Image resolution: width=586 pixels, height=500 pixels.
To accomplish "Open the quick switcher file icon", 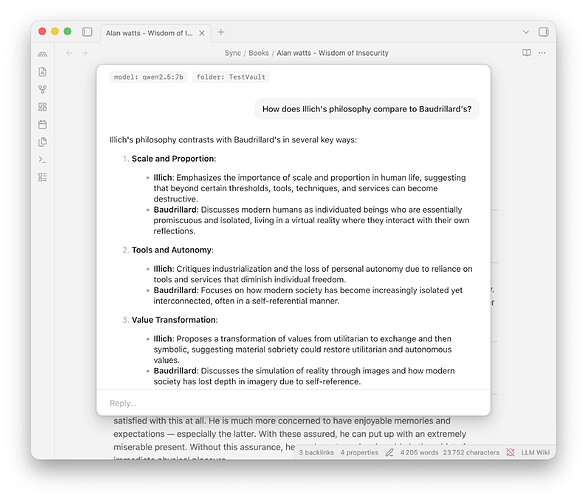I will click(43, 72).
